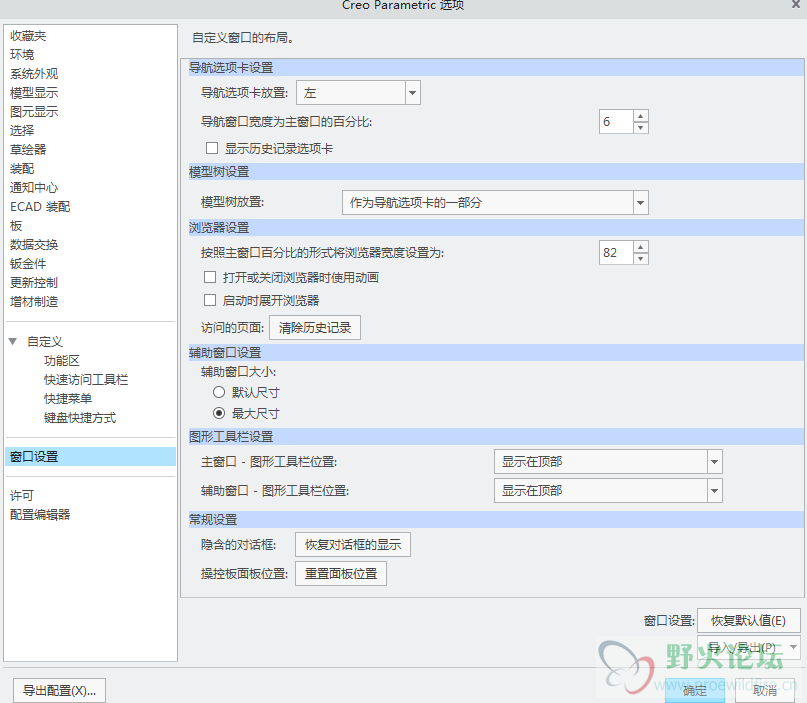Select 钣金件 category
The image size is (807, 703).
click(28, 264)
